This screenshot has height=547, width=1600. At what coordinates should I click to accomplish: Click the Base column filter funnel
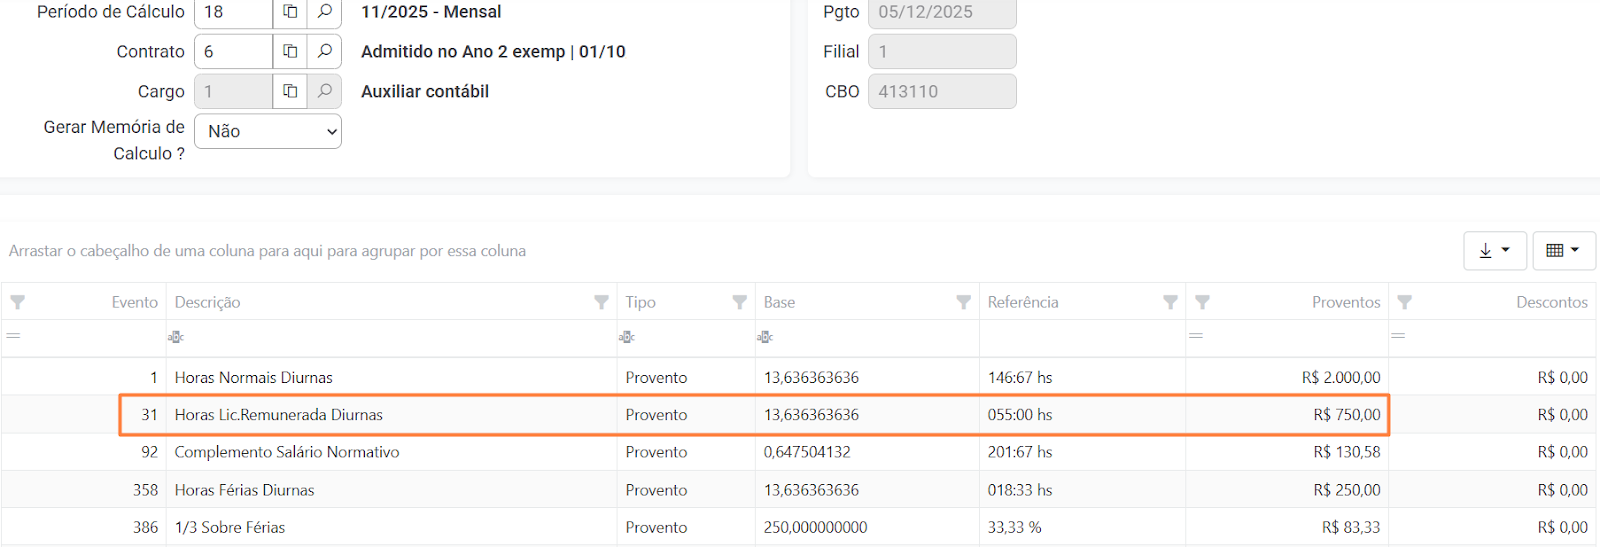963,302
